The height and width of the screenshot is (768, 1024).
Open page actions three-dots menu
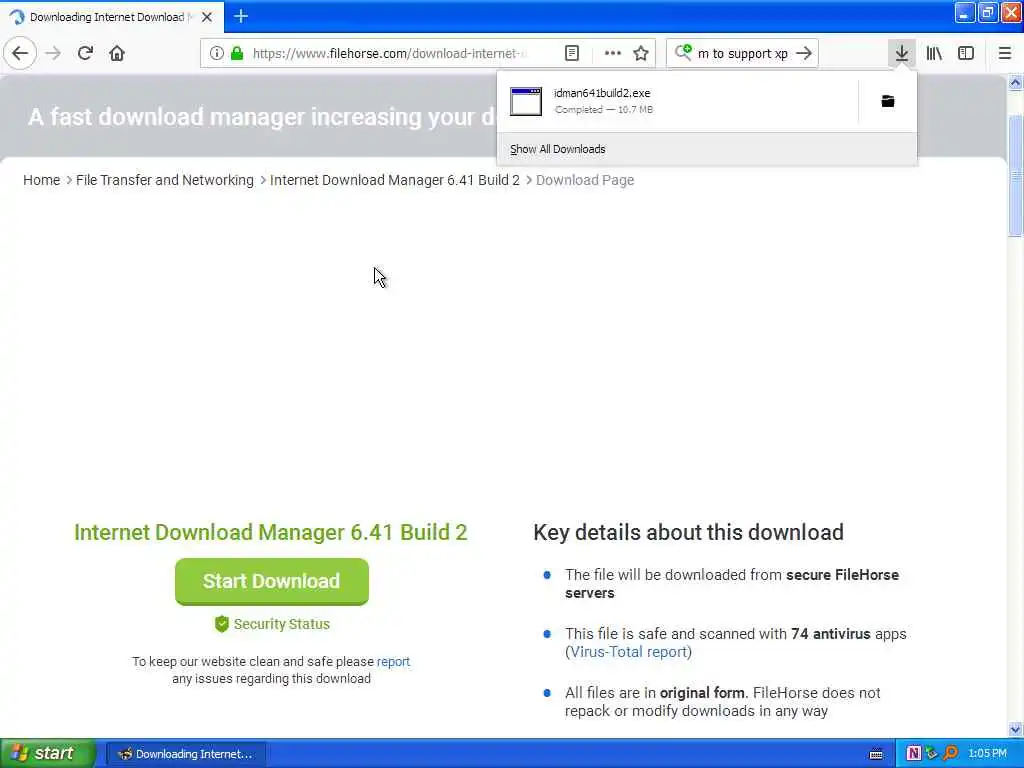613,53
